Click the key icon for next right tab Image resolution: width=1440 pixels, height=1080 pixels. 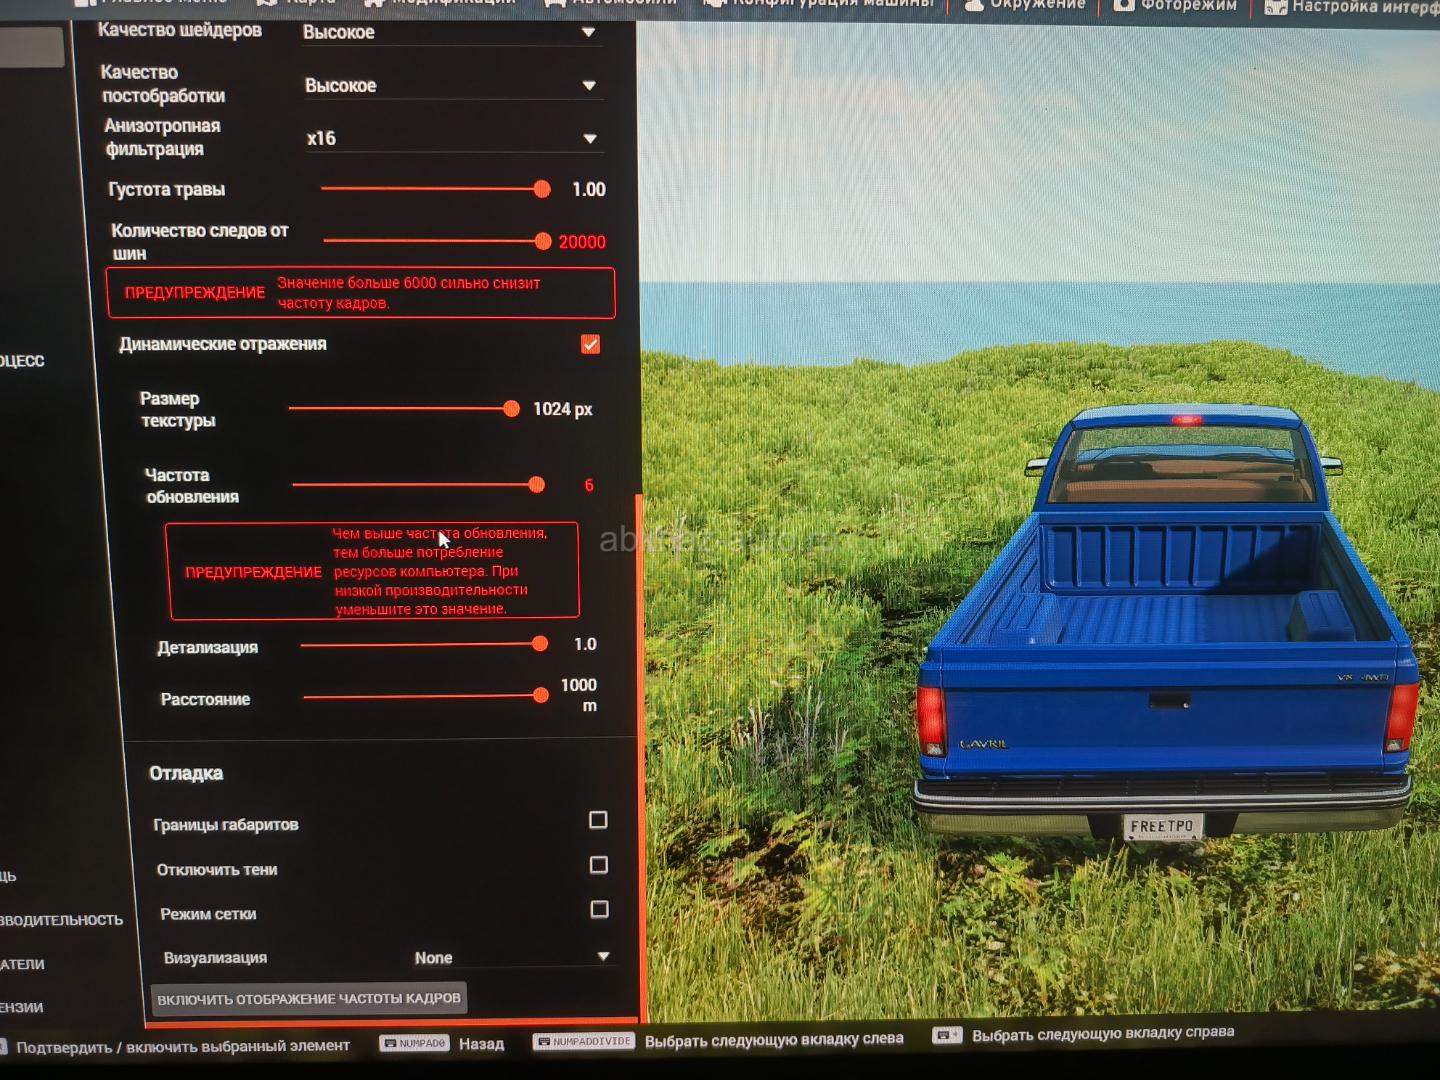tap(947, 1035)
